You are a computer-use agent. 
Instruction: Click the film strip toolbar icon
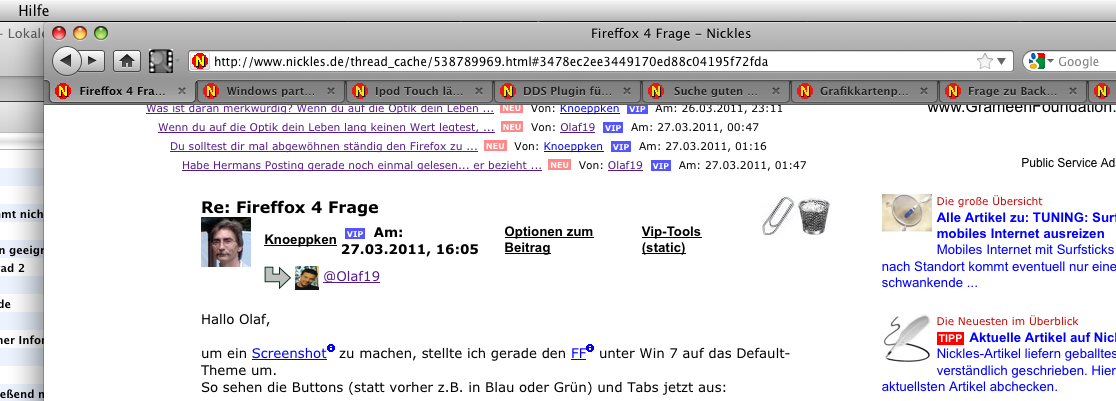point(162,61)
